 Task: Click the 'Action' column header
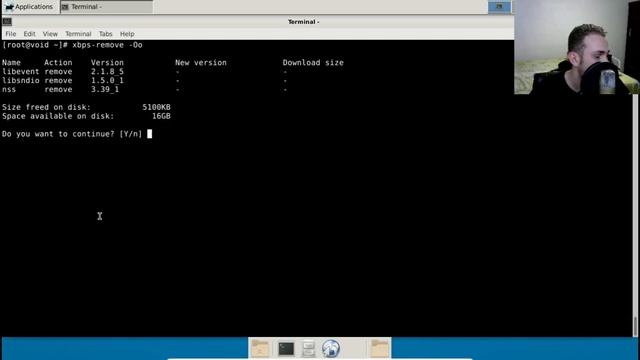[58, 62]
